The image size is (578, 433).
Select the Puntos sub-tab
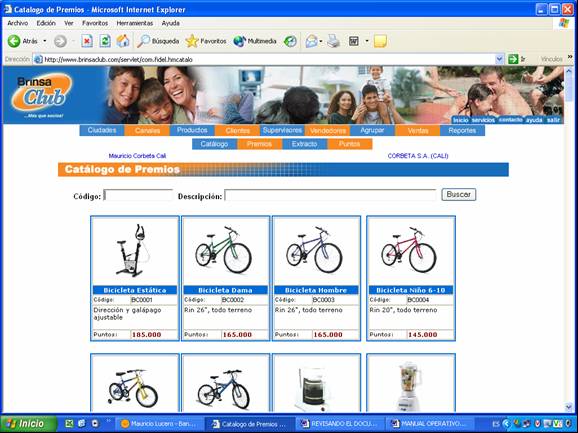349,144
